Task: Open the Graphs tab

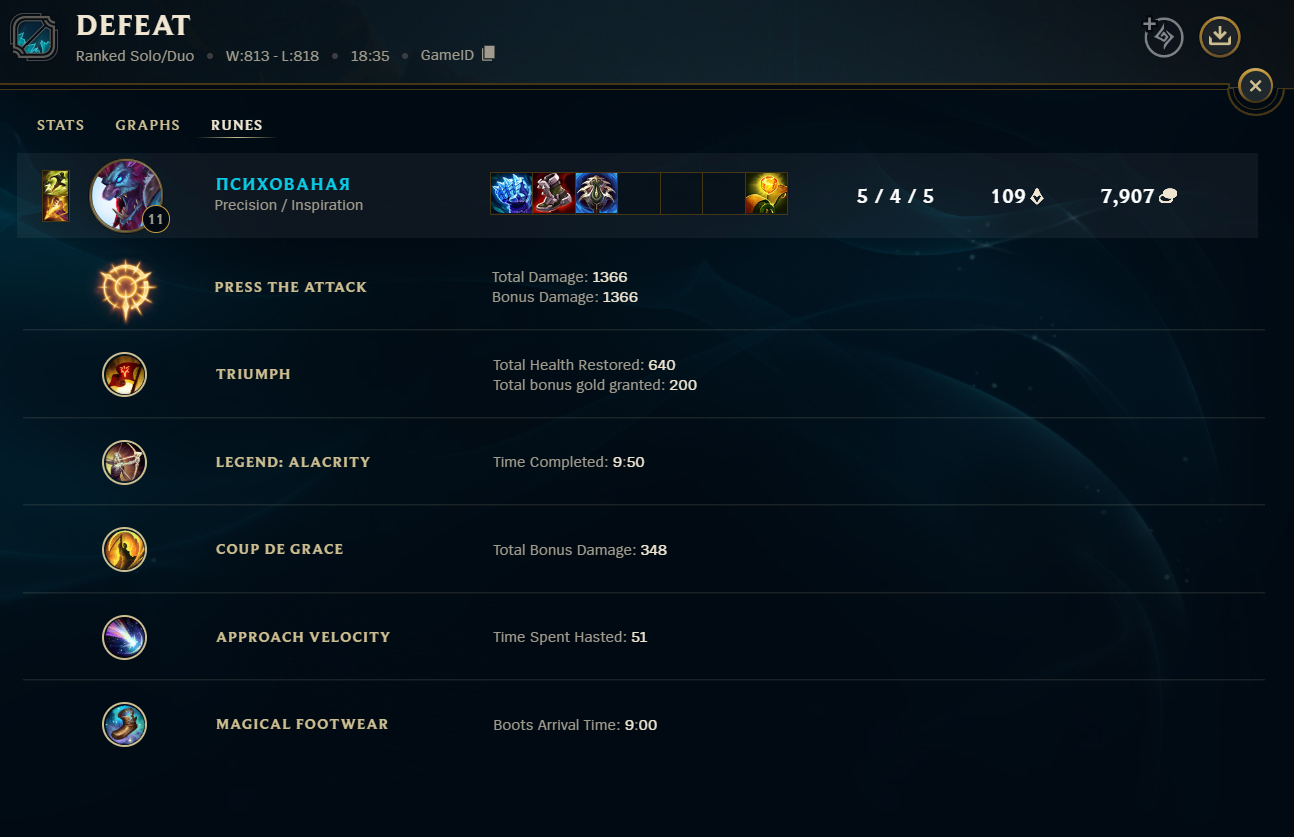Action: [148, 125]
